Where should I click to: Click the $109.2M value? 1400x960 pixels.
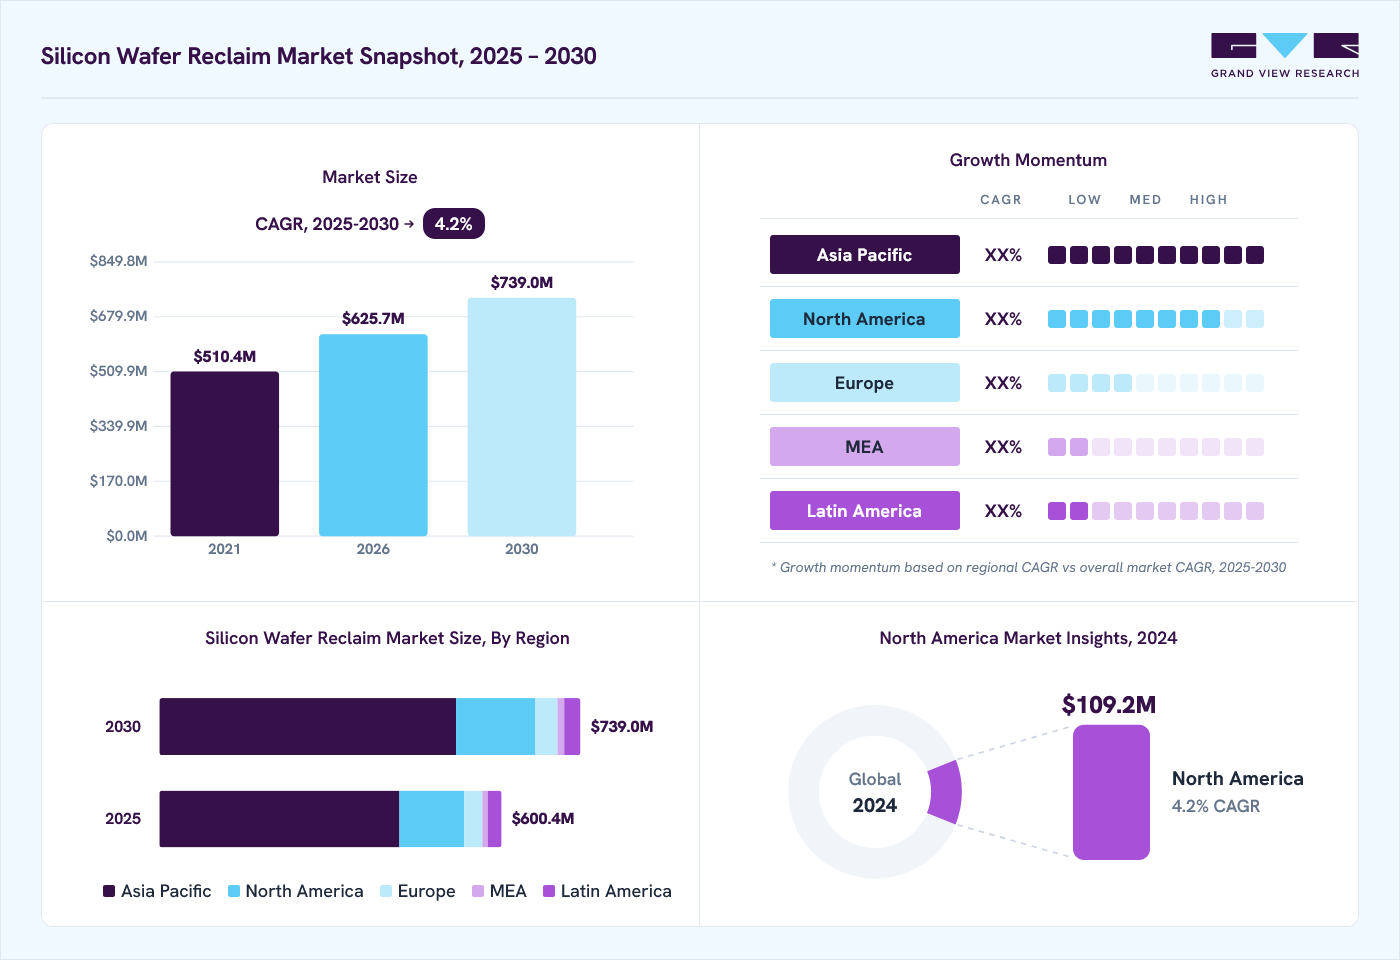[1109, 705]
